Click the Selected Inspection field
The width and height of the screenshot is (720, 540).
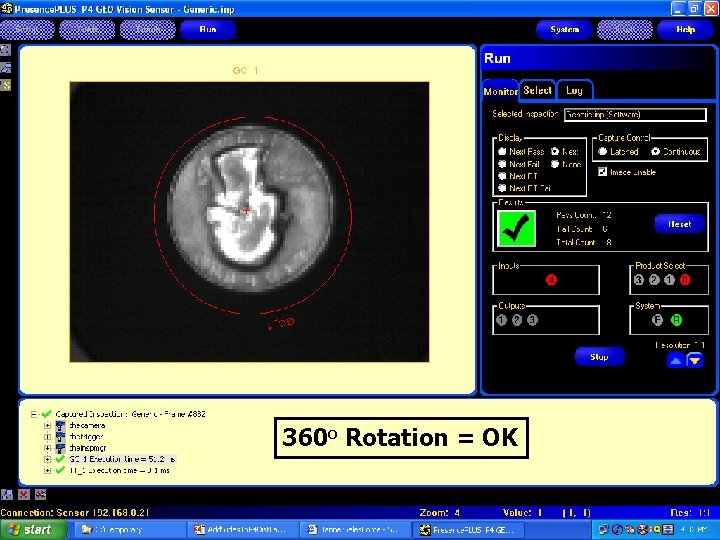coord(635,114)
